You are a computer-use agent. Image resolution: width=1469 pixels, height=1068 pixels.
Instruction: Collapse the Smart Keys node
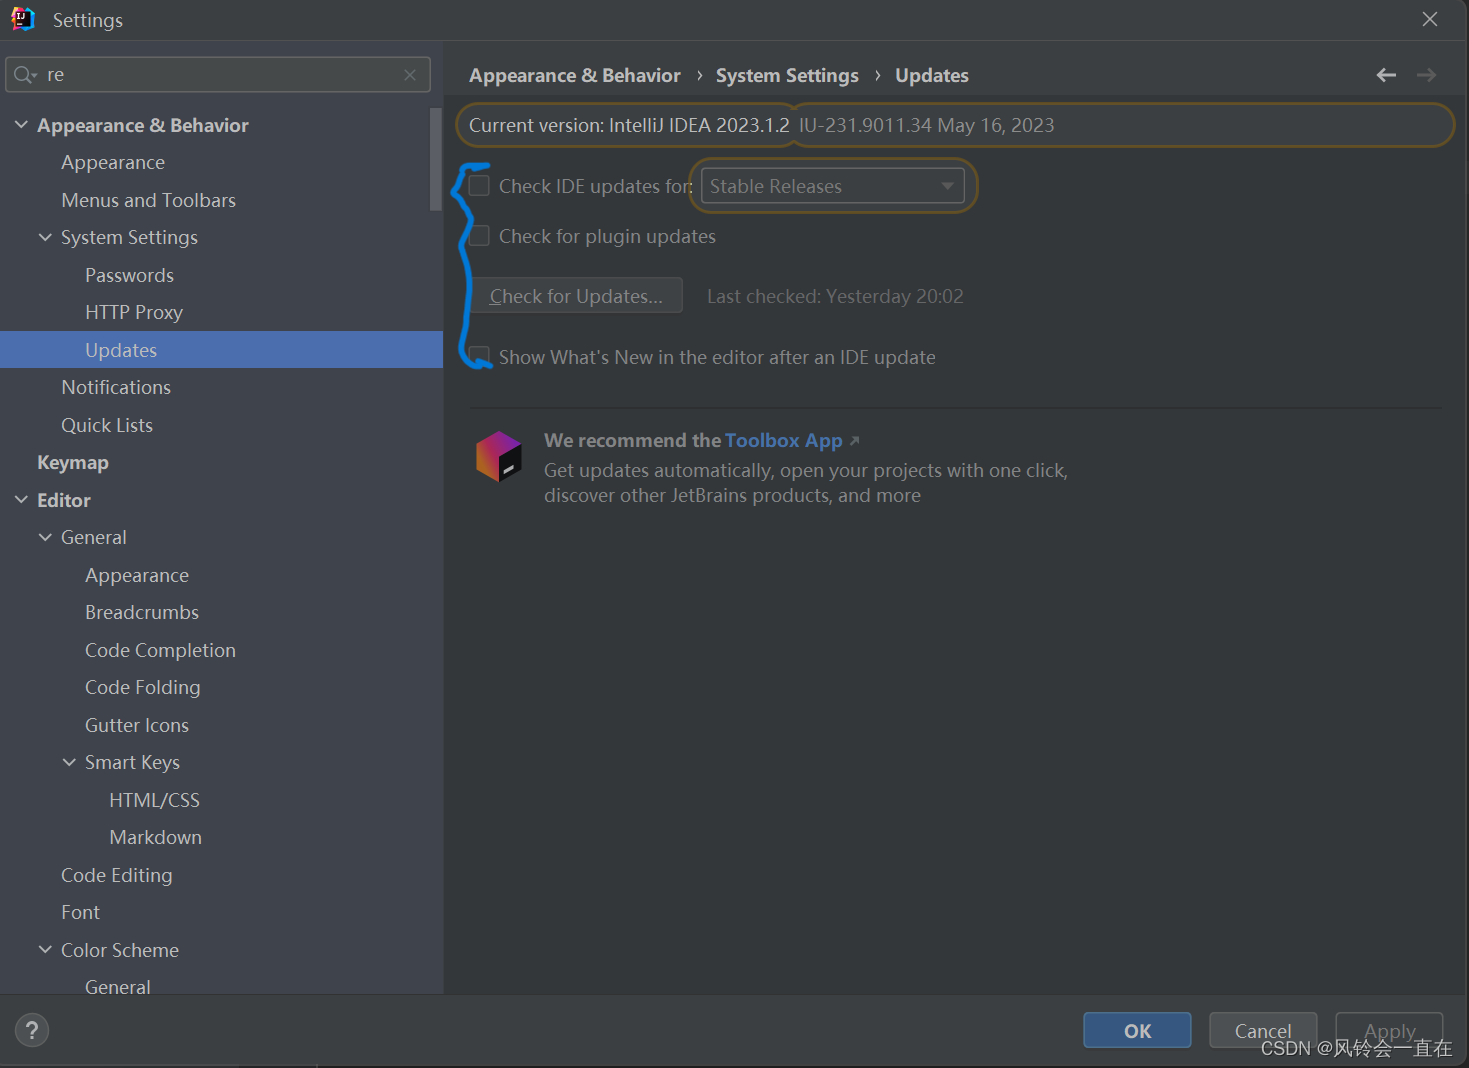69,762
